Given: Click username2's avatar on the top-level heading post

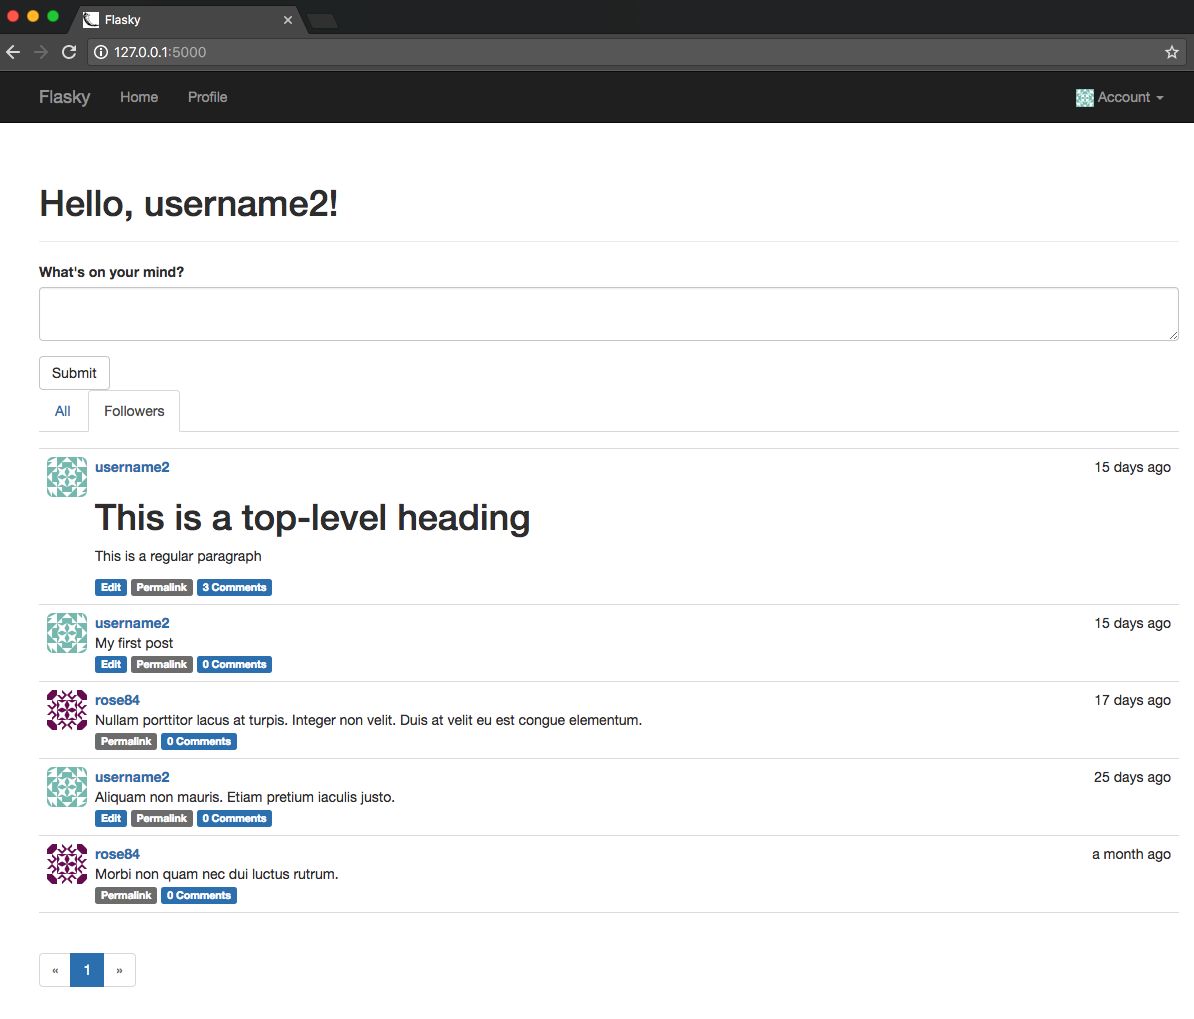Looking at the screenshot, I should click(67, 477).
